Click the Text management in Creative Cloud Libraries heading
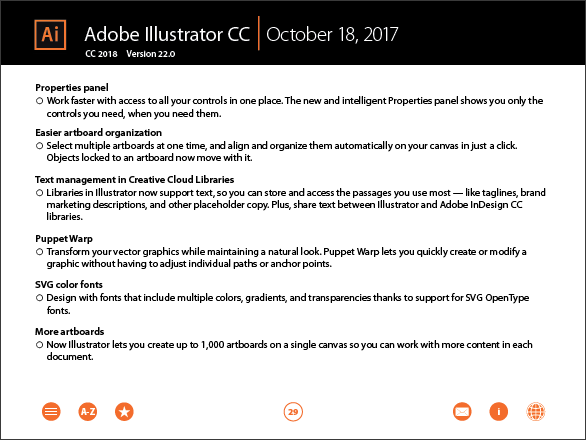This screenshot has height=440, width=586. point(135,180)
